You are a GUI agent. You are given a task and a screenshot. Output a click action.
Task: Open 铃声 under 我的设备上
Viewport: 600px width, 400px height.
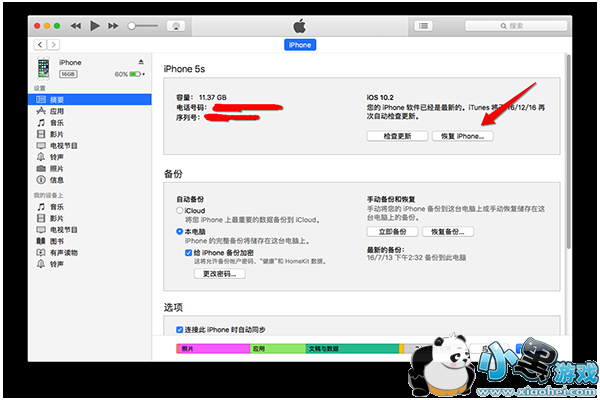pos(90,264)
